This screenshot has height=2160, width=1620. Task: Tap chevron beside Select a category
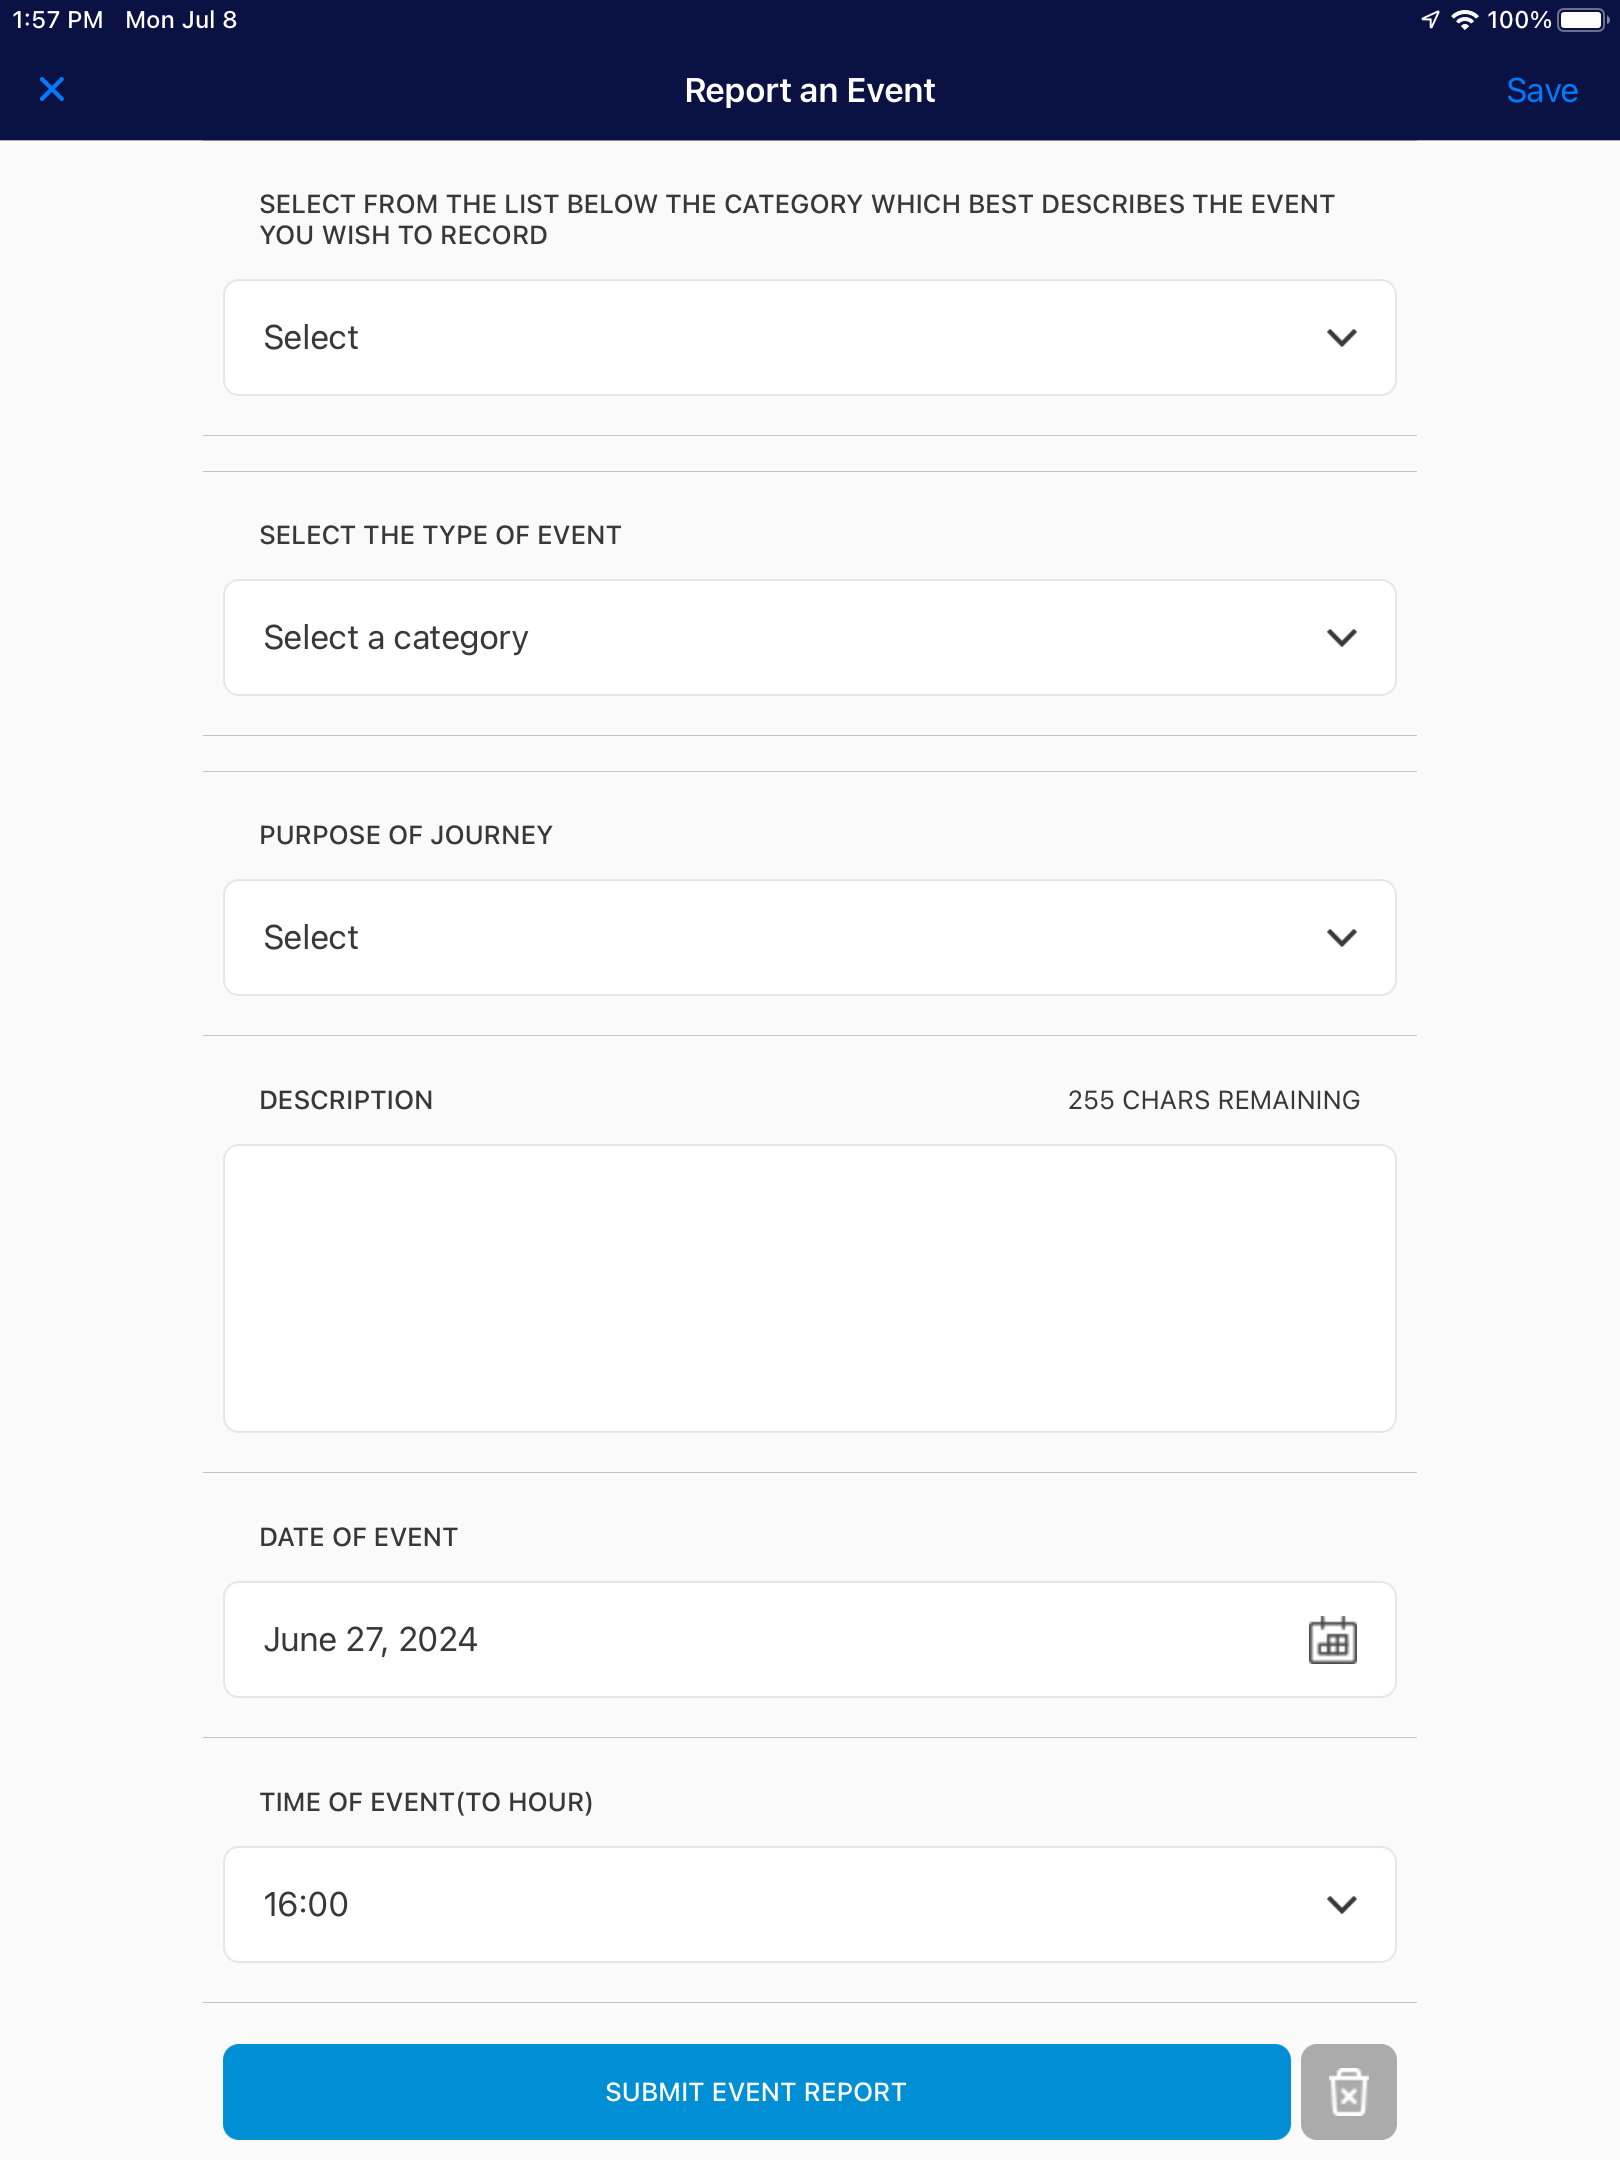coord(1341,638)
